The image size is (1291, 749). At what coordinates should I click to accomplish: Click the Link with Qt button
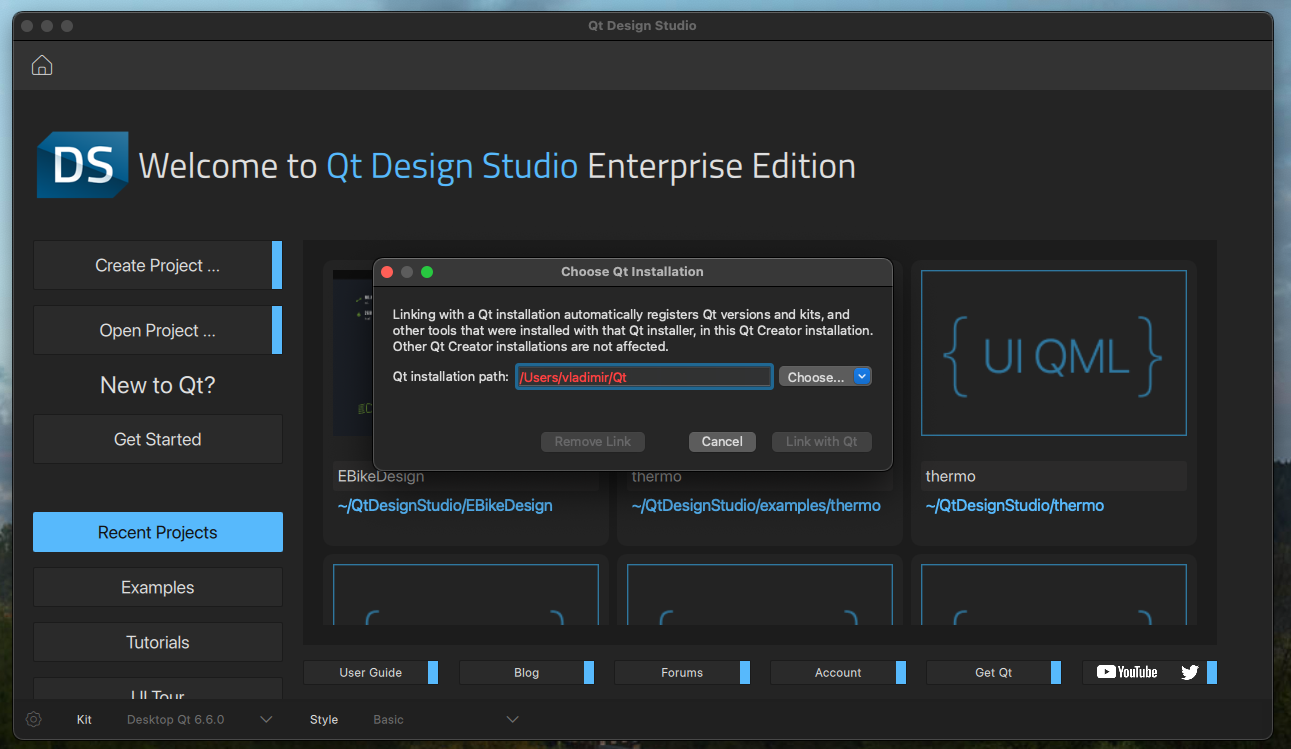[821, 441]
